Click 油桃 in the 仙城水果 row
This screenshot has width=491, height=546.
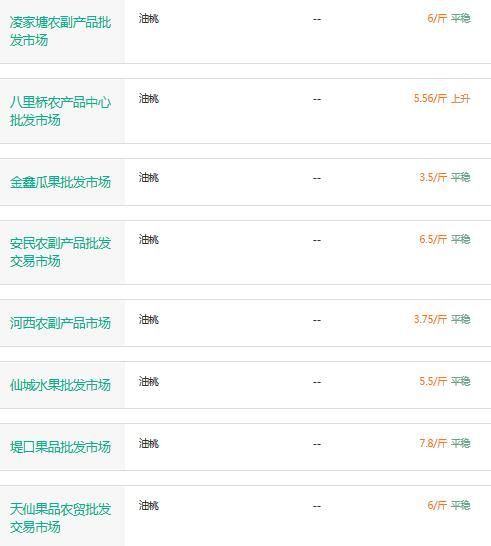click(149, 381)
